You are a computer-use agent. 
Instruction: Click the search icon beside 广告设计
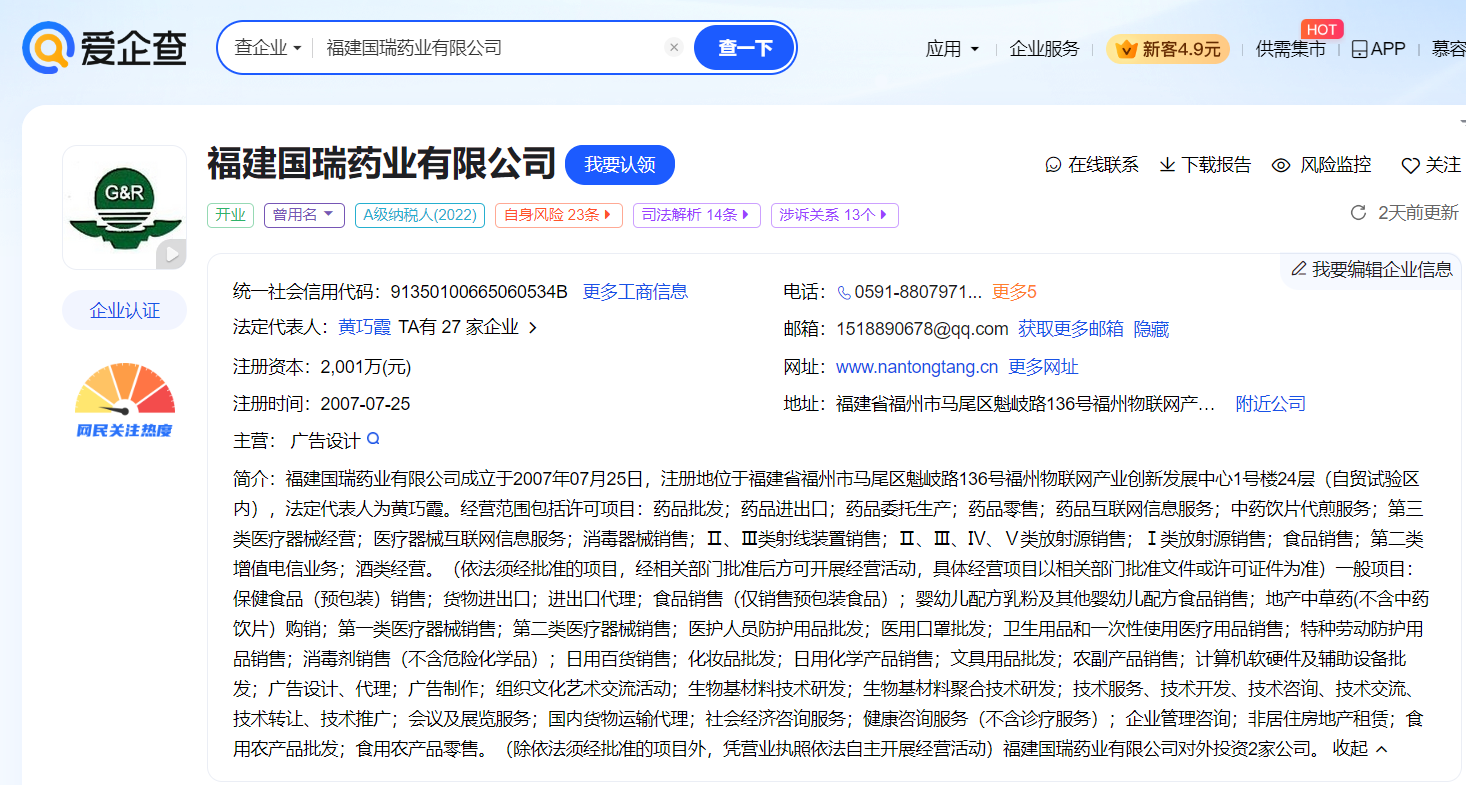click(373, 438)
